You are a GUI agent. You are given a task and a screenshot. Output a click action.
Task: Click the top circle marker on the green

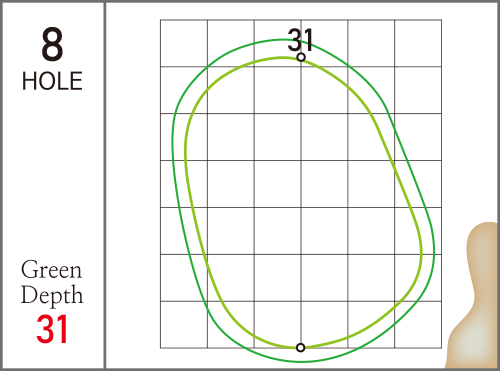click(x=301, y=57)
